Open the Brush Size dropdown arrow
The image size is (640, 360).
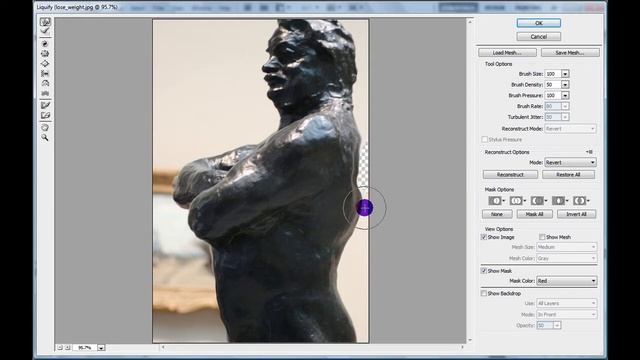565,74
